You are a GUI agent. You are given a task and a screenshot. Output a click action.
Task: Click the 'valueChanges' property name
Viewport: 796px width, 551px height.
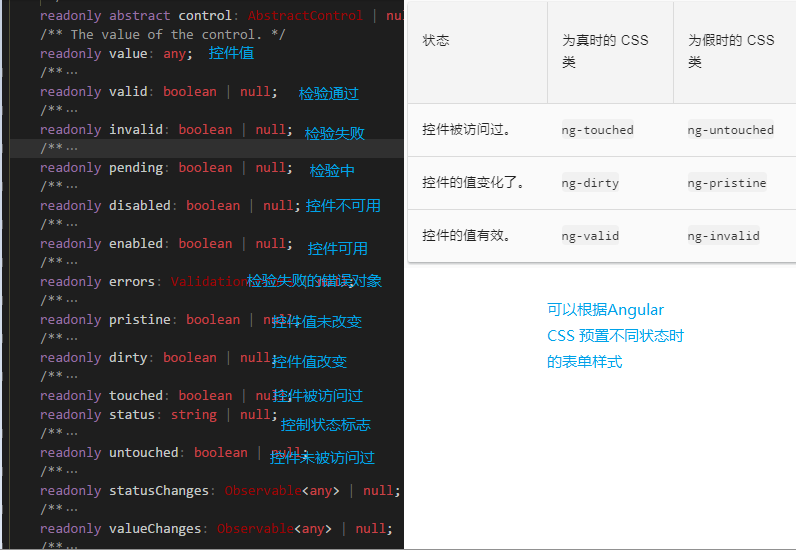tap(155, 529)
